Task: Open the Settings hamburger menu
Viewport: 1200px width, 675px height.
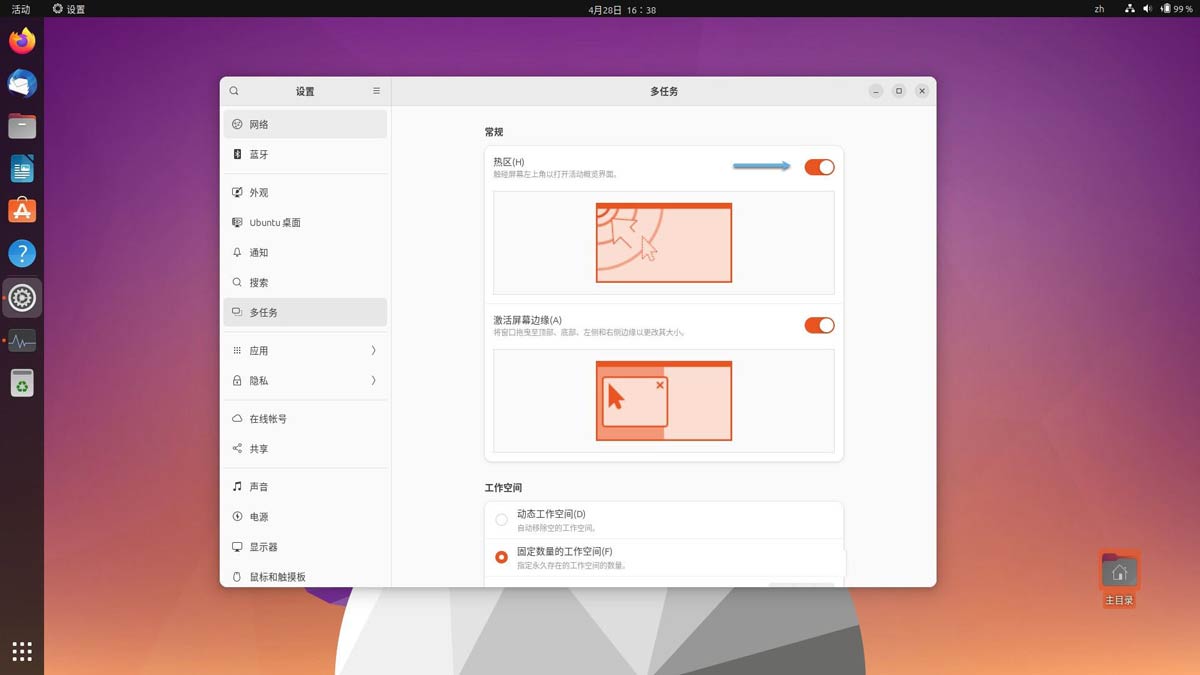Action: pos(376,91)
